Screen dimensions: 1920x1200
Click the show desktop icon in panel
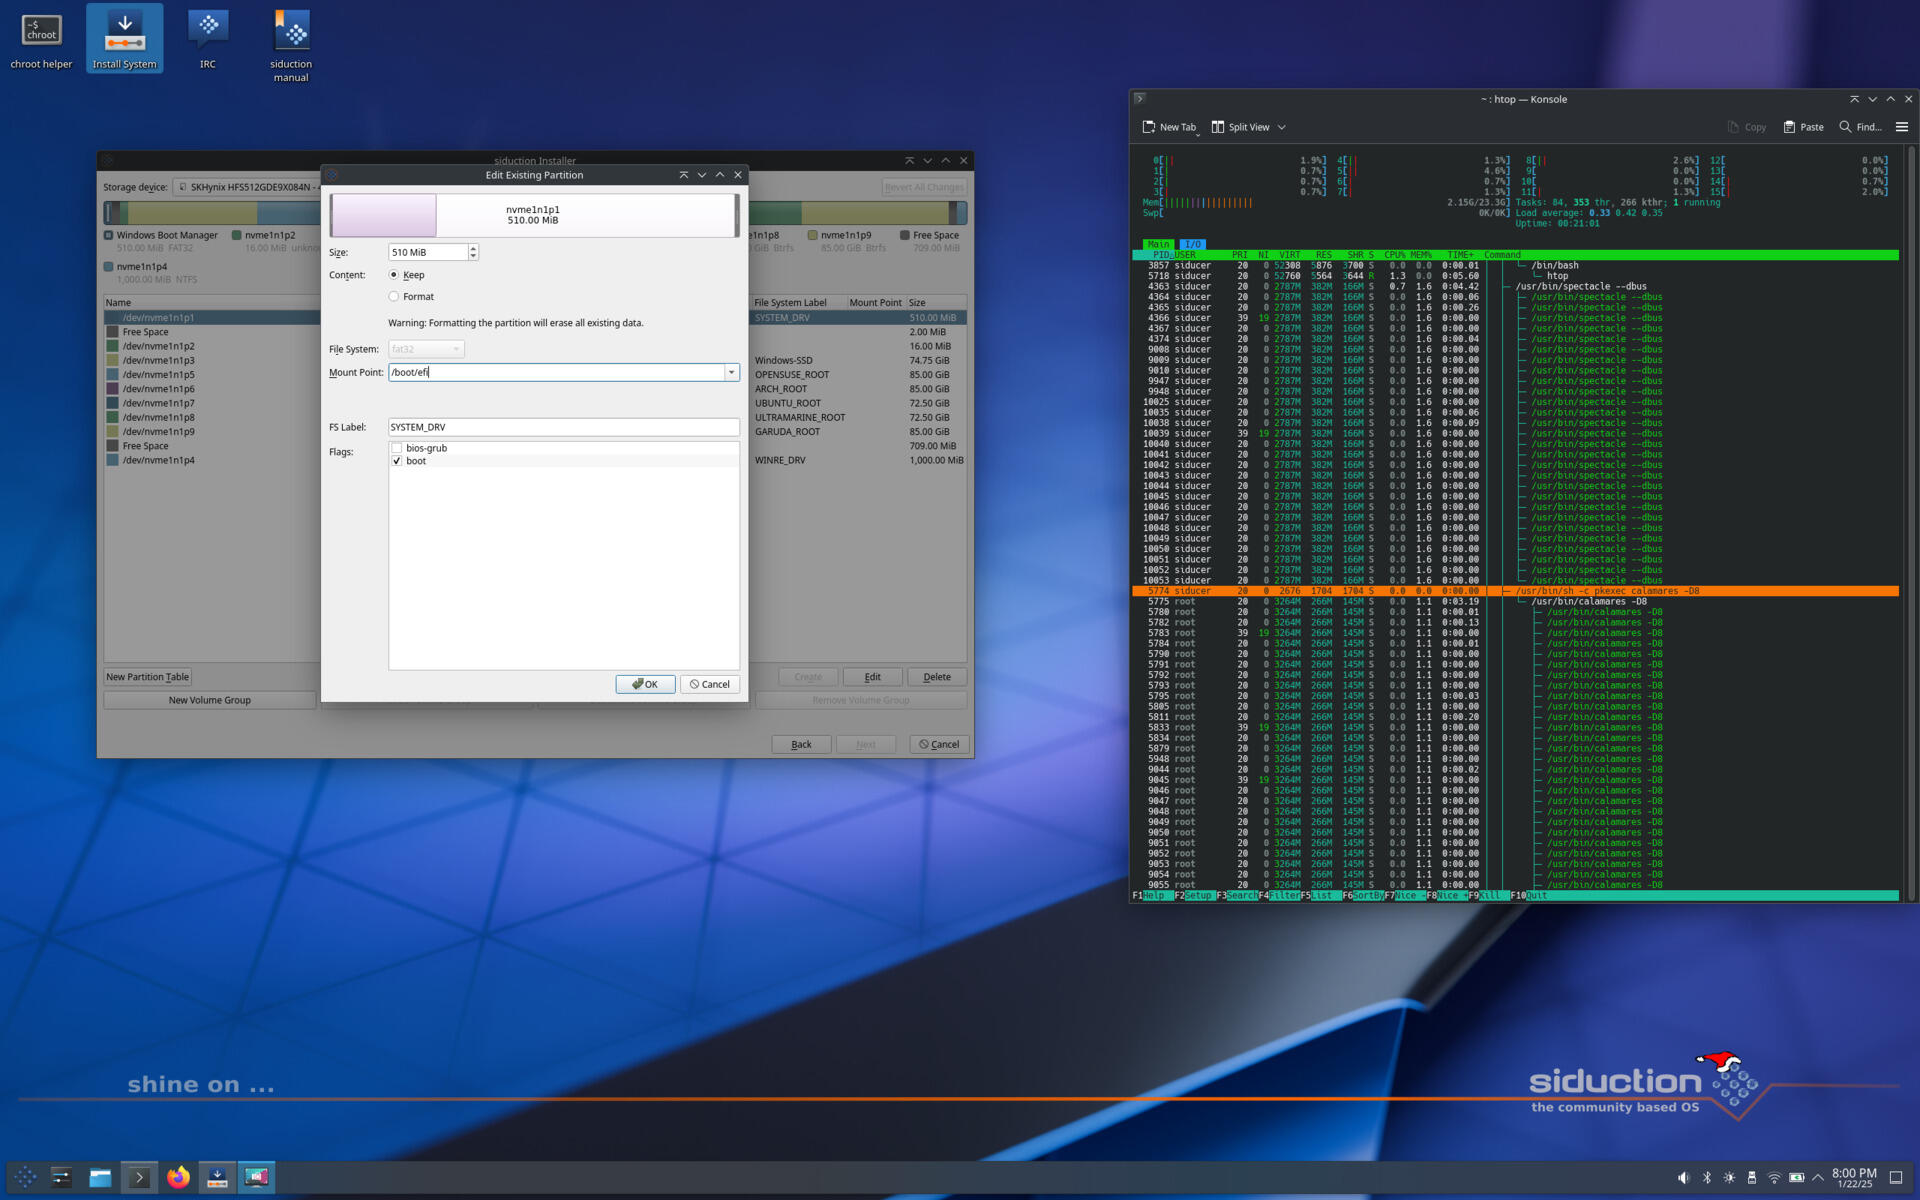pyautogui.click(x=1896, y=1177)
